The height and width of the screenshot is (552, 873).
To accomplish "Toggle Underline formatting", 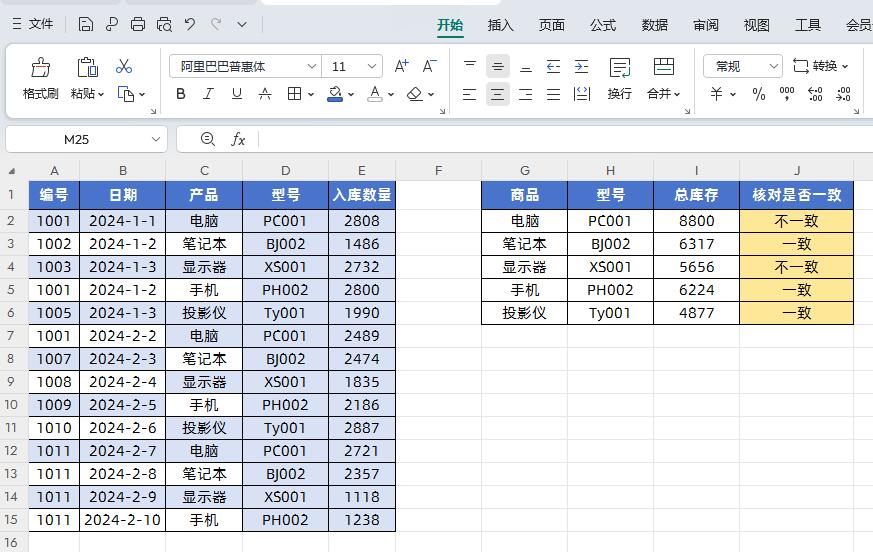I will [x=237, y=94].
